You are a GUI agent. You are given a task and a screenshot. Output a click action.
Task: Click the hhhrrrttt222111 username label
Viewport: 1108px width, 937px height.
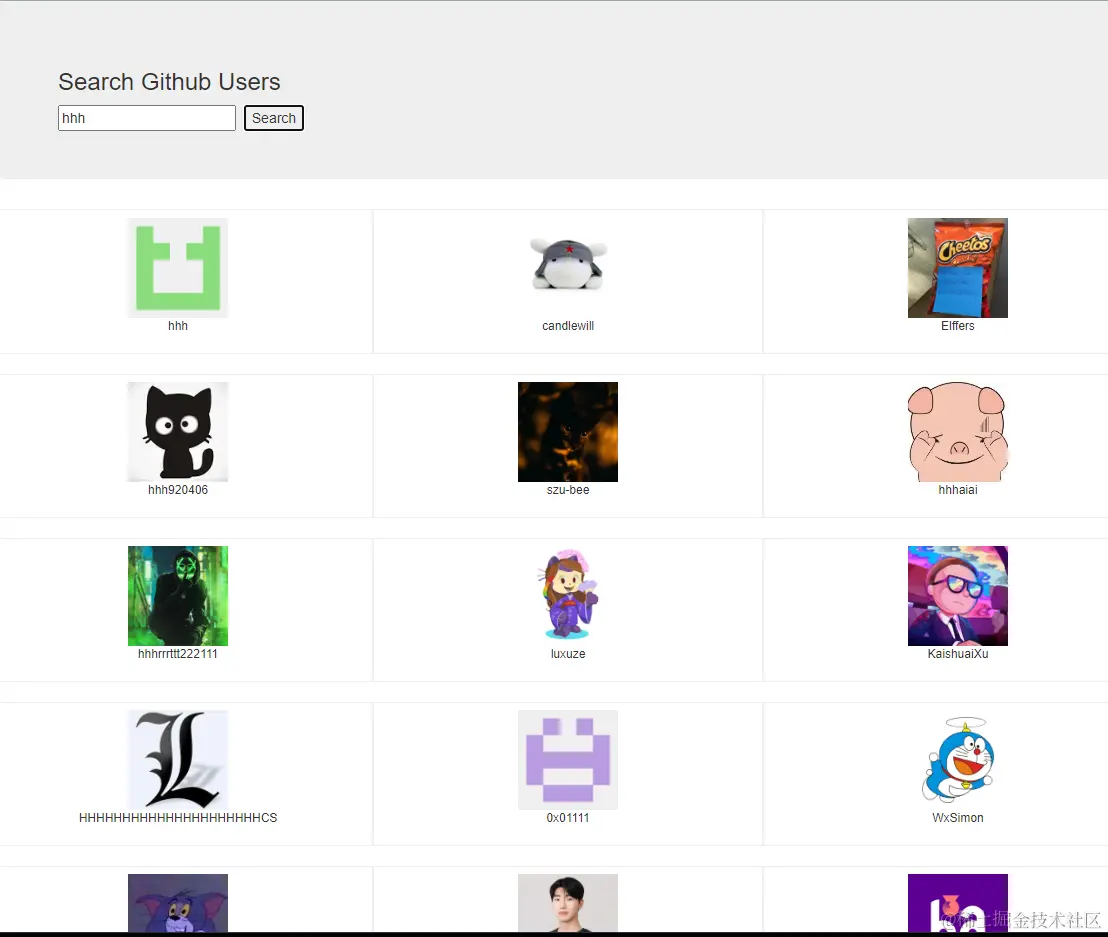pos(178,654)
